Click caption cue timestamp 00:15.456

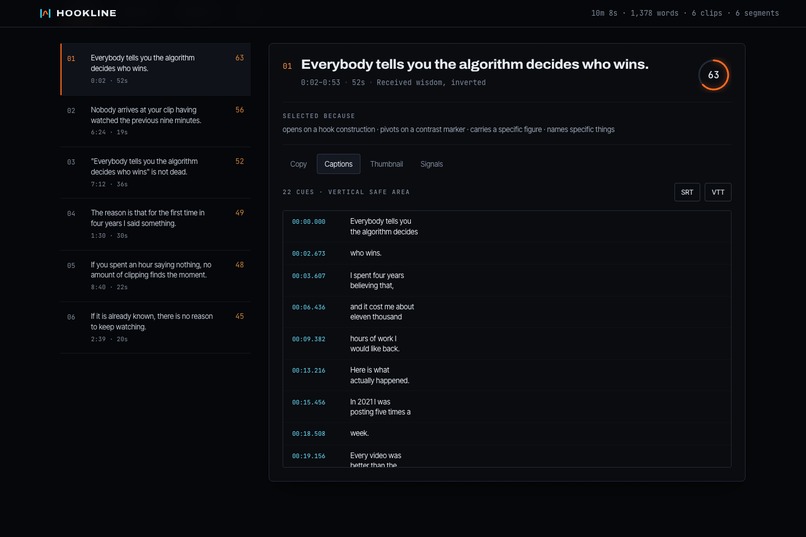[308, 402]
